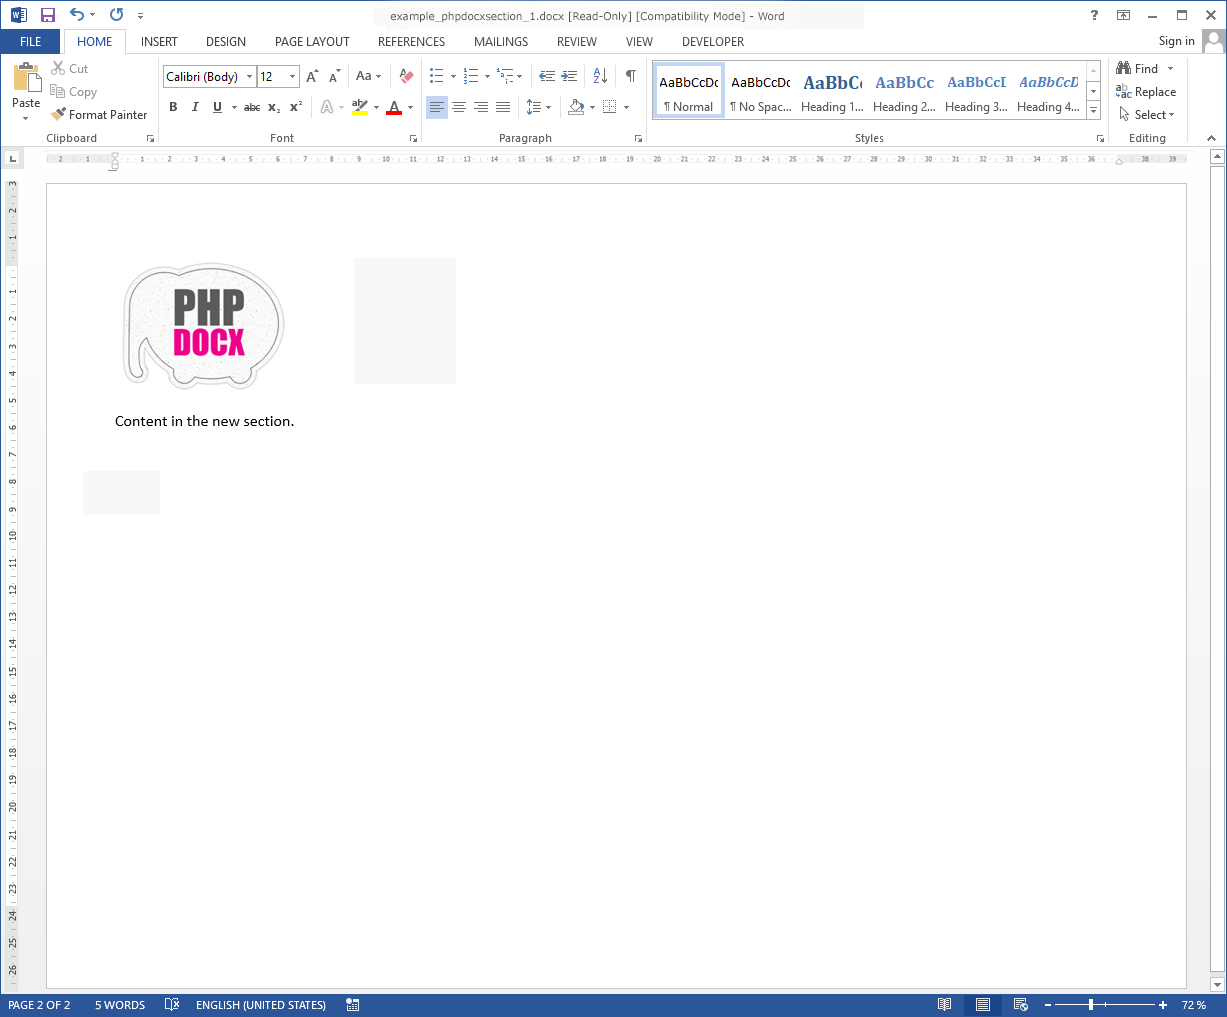Undo the last action

tap(77, 15)
